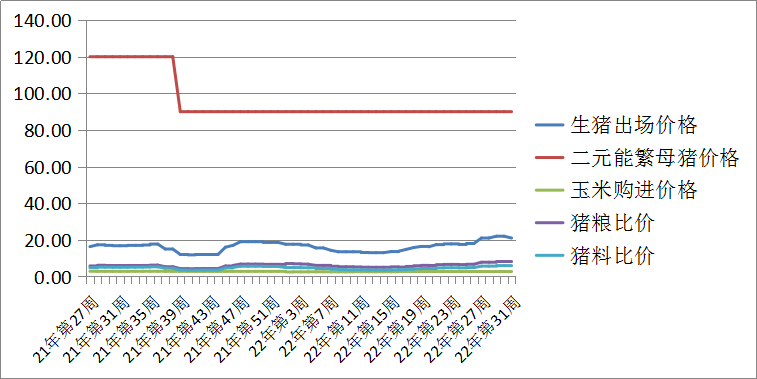This screenshot has width=757, height=379.
Task: Click the 80.00 y-axis label
Action: [47, 131]
